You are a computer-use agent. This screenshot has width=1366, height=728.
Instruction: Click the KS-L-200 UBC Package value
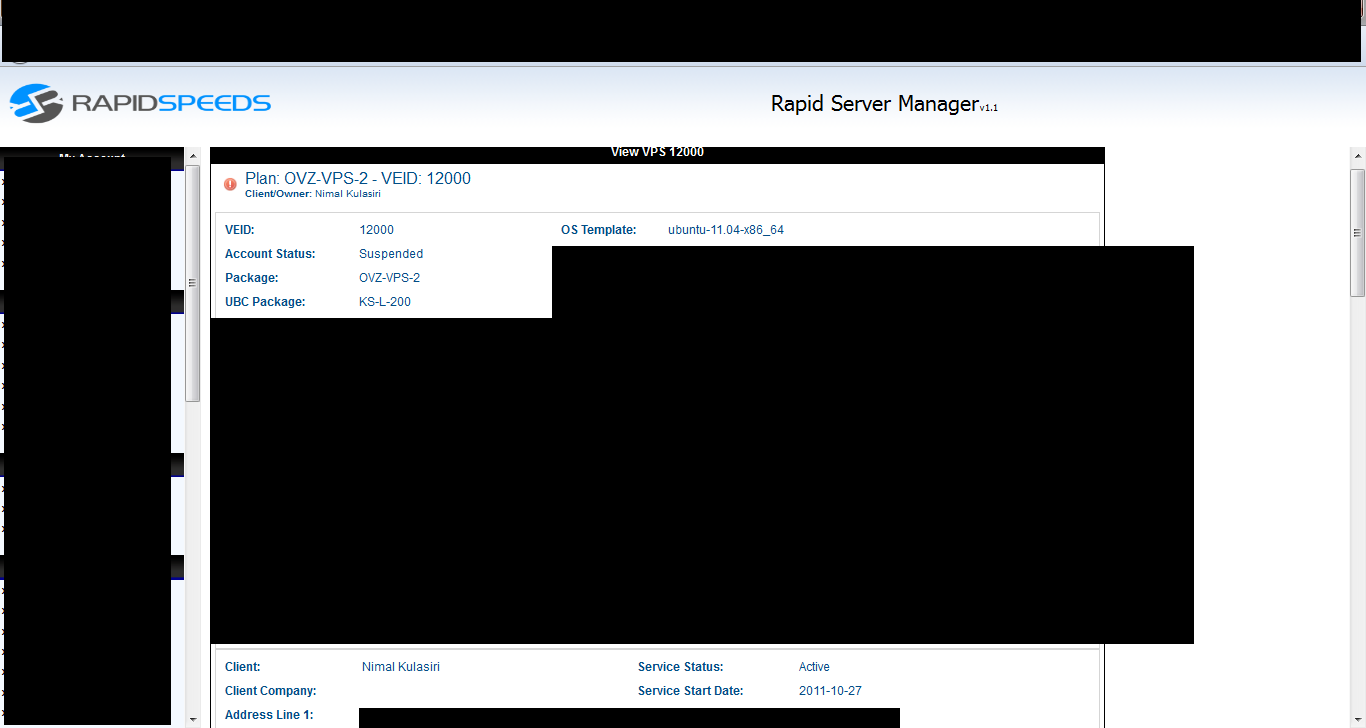(385, 302)
